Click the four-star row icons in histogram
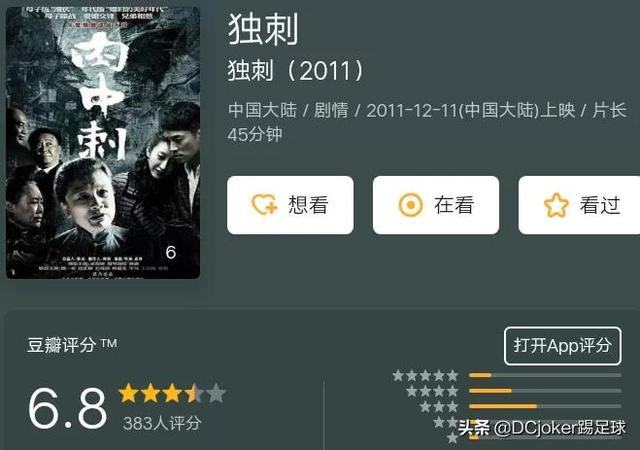The height and width of the screenshot is (450, 640). (432, 391)
